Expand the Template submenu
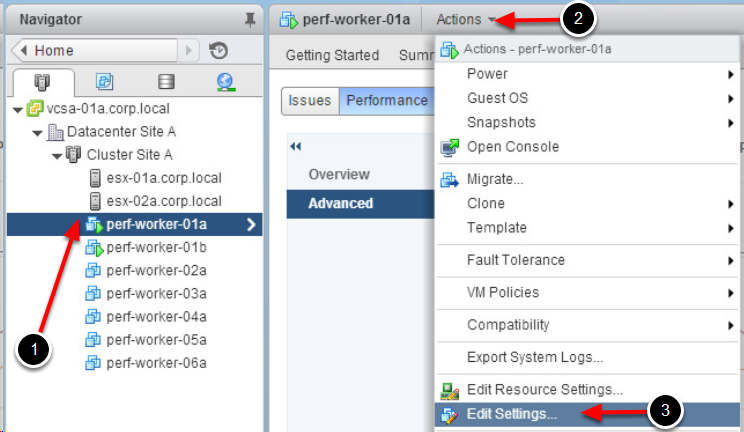The height and width of the screenshot is (432, 744). point(731,228)
